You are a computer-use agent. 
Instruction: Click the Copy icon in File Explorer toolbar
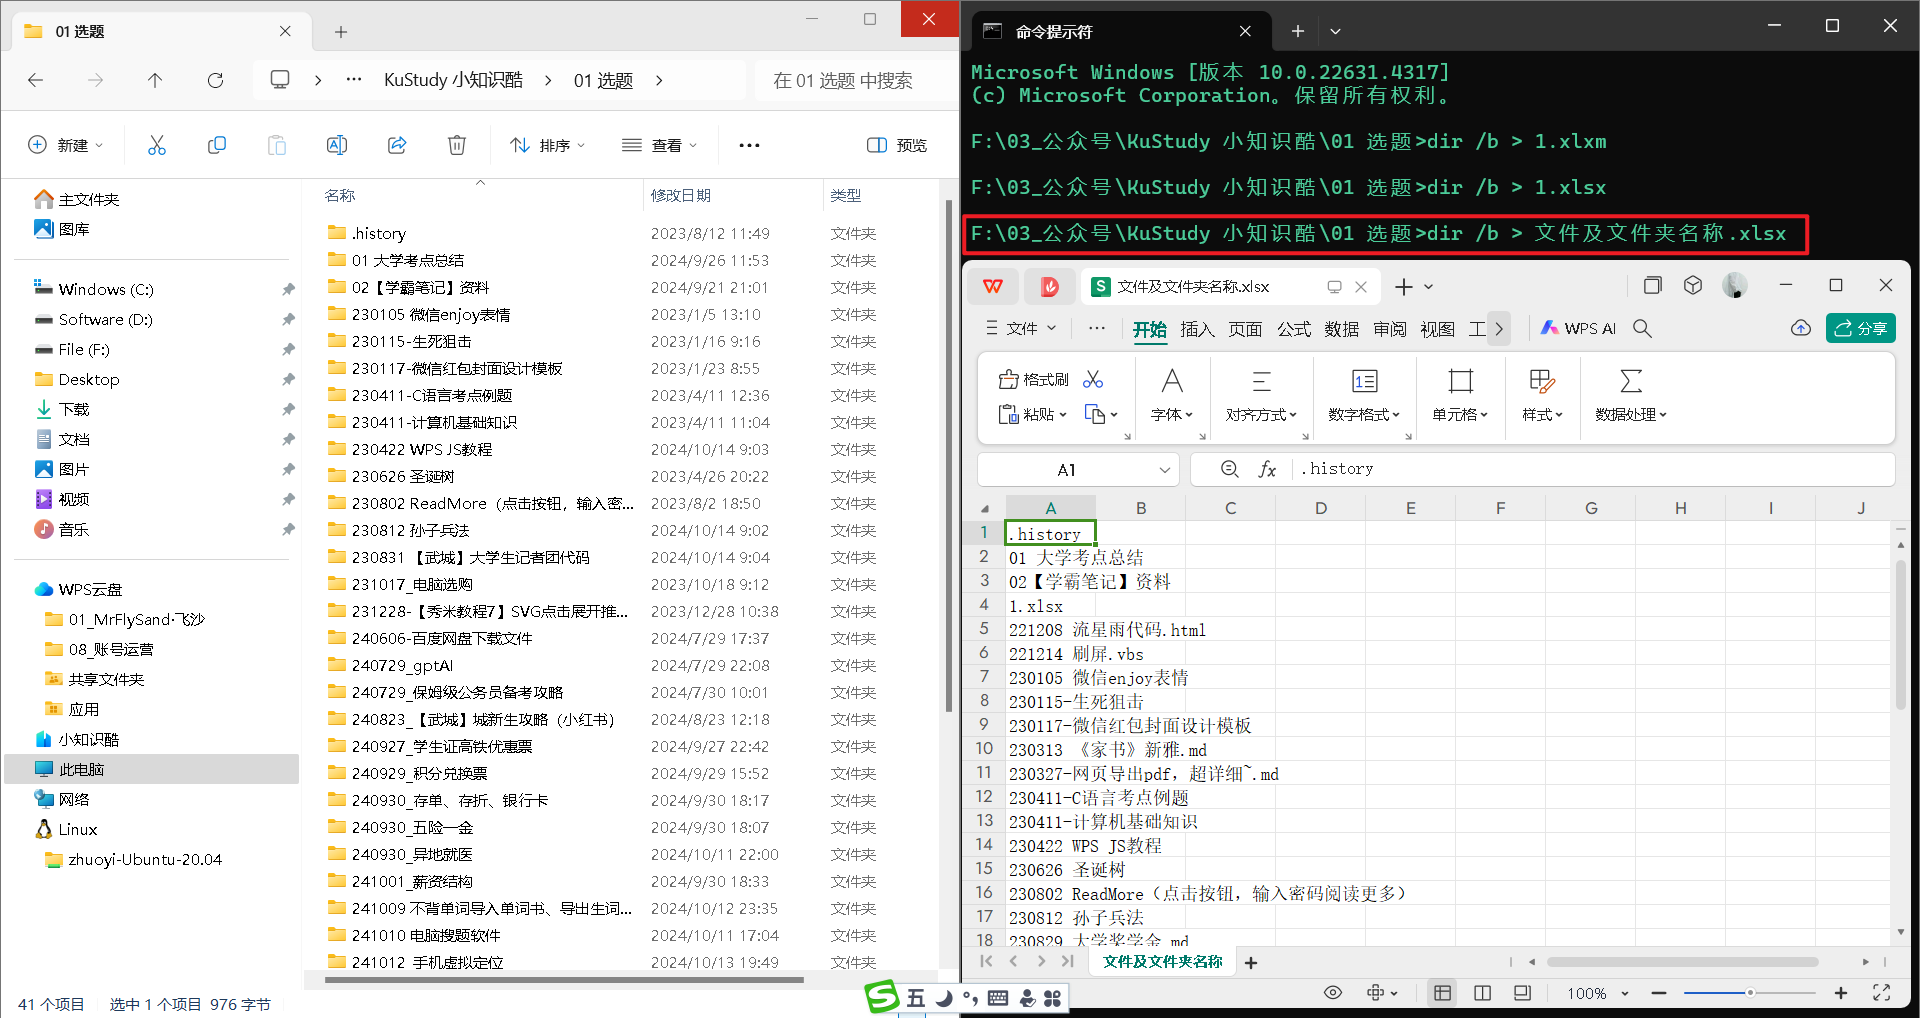click(217, 145)
